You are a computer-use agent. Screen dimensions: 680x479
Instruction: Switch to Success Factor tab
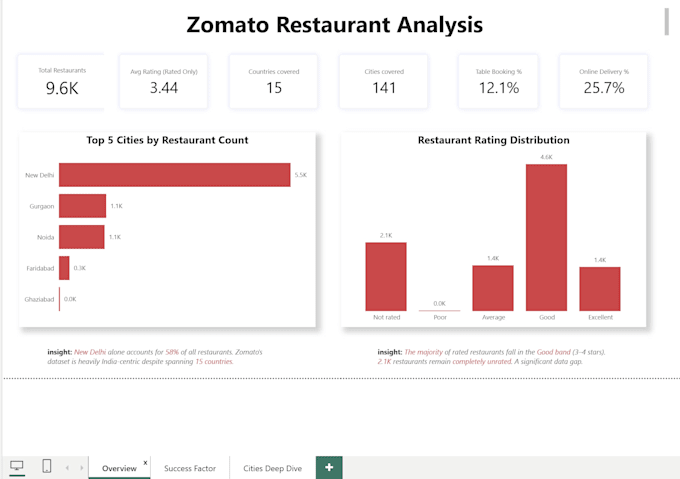[x=190, y=468]
